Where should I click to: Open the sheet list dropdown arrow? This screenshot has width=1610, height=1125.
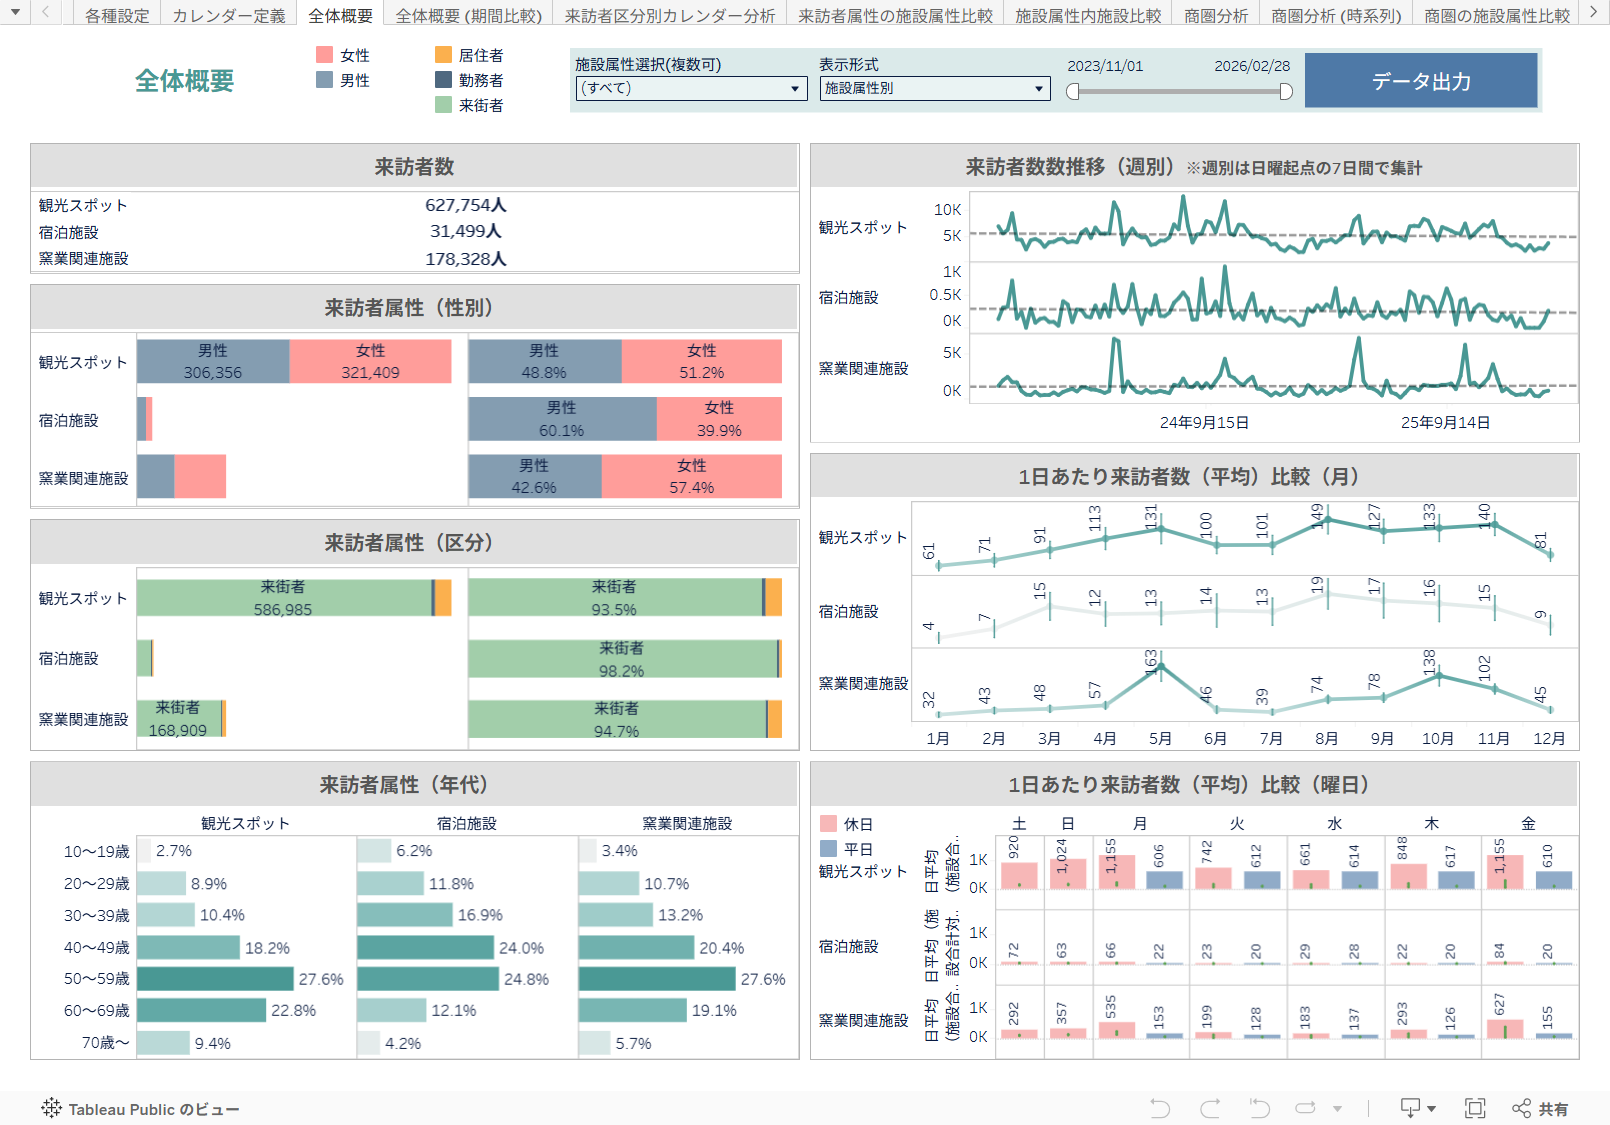click(15, 13)
